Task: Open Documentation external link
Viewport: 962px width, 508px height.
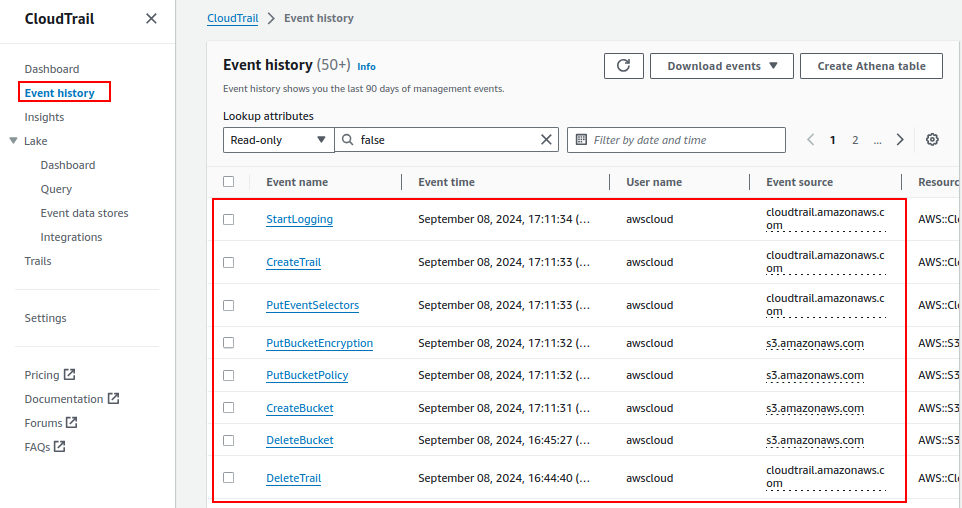Action: (x=71, y=399)
